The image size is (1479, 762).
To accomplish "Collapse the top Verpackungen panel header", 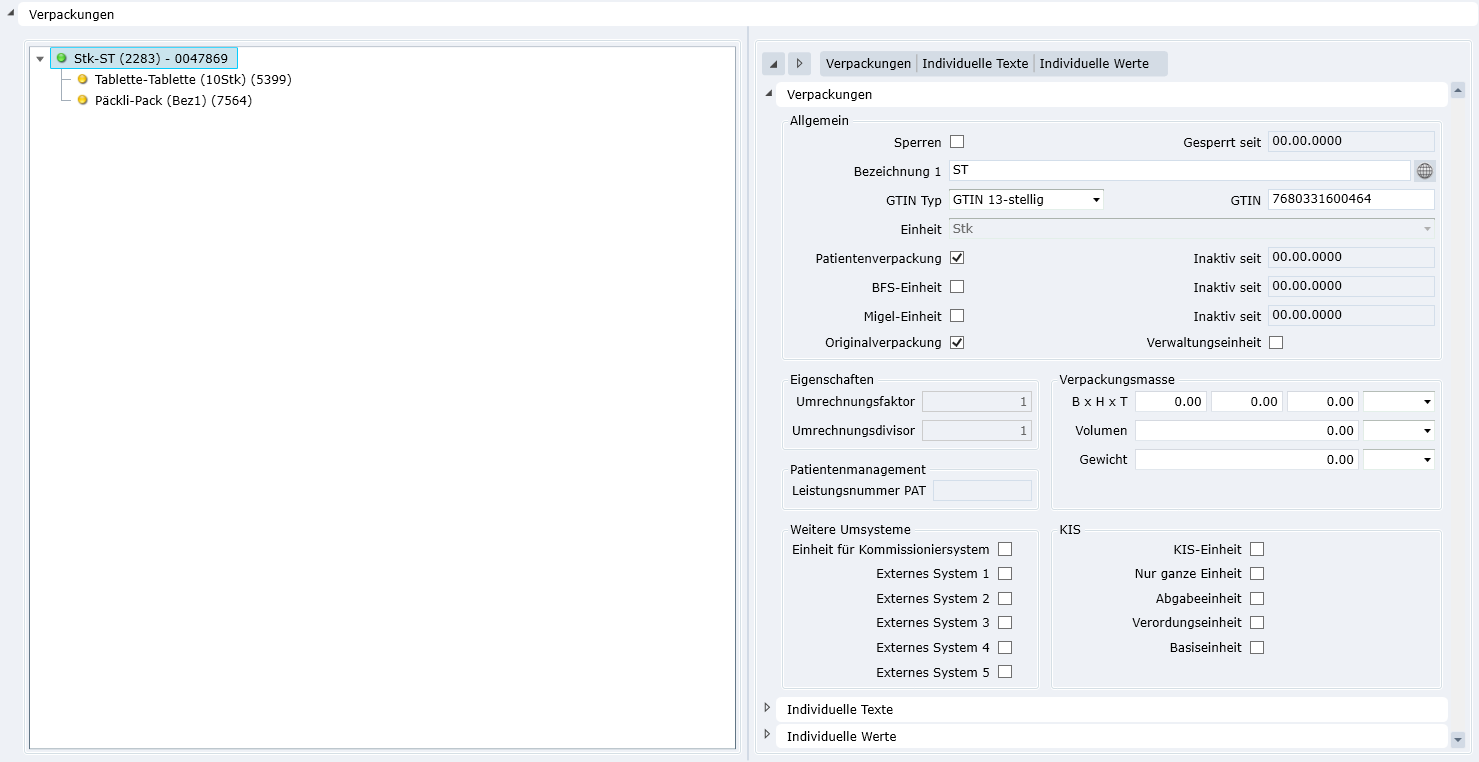I will (10, 14).
